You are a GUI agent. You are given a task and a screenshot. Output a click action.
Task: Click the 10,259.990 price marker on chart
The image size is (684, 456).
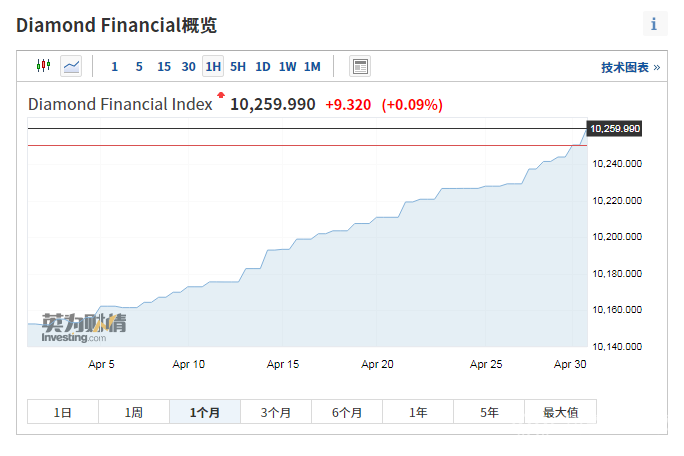[614, 129]
